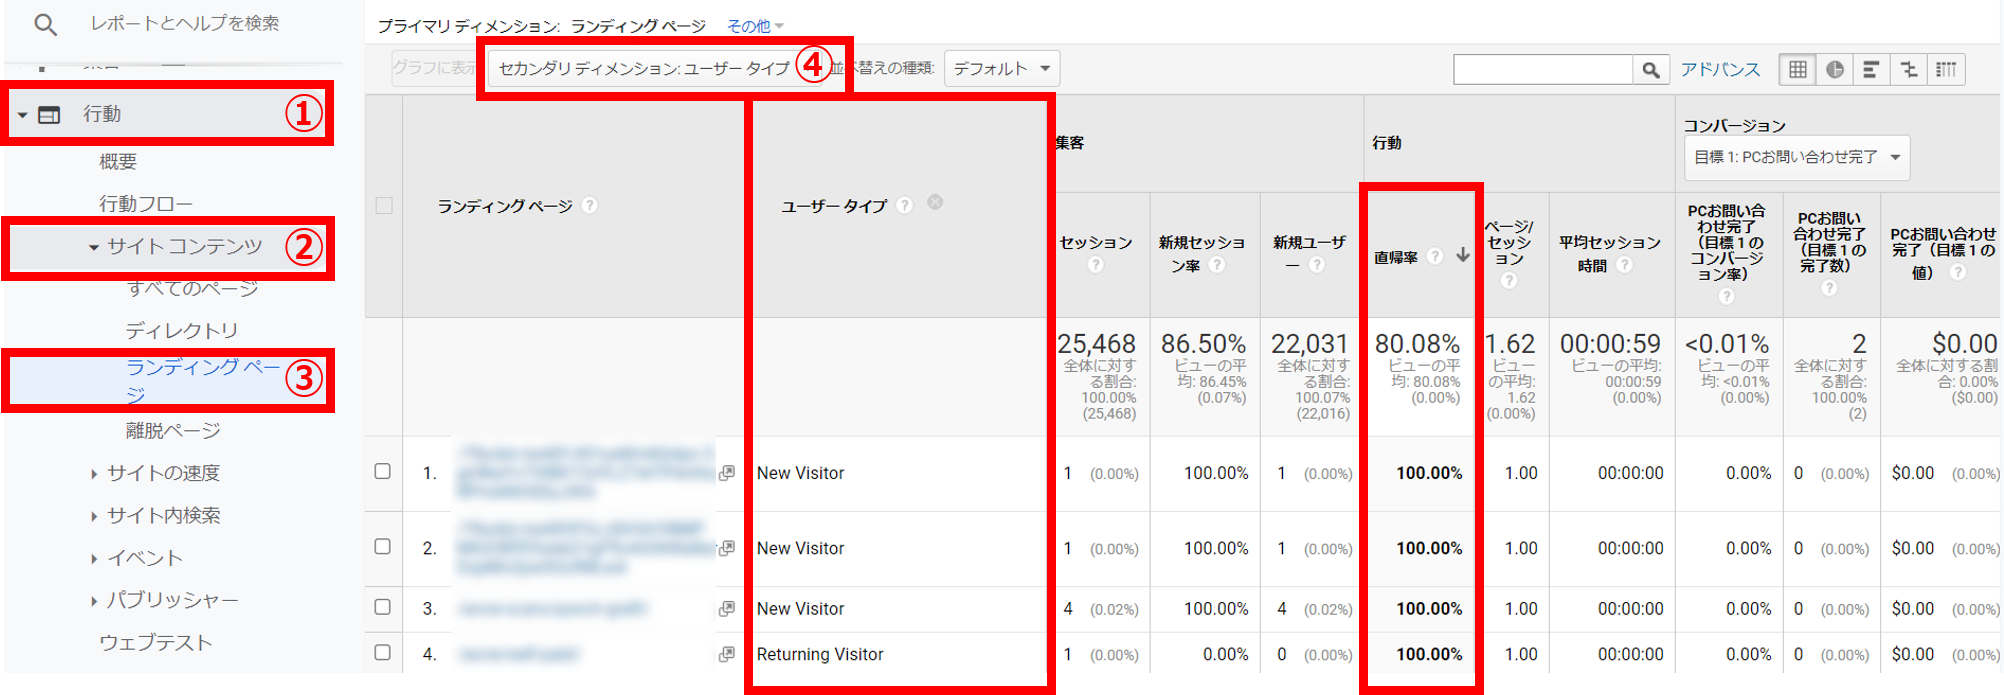Click the 行動 section table icon in sidebar
2004x695 pixels.
pos(49,115)
